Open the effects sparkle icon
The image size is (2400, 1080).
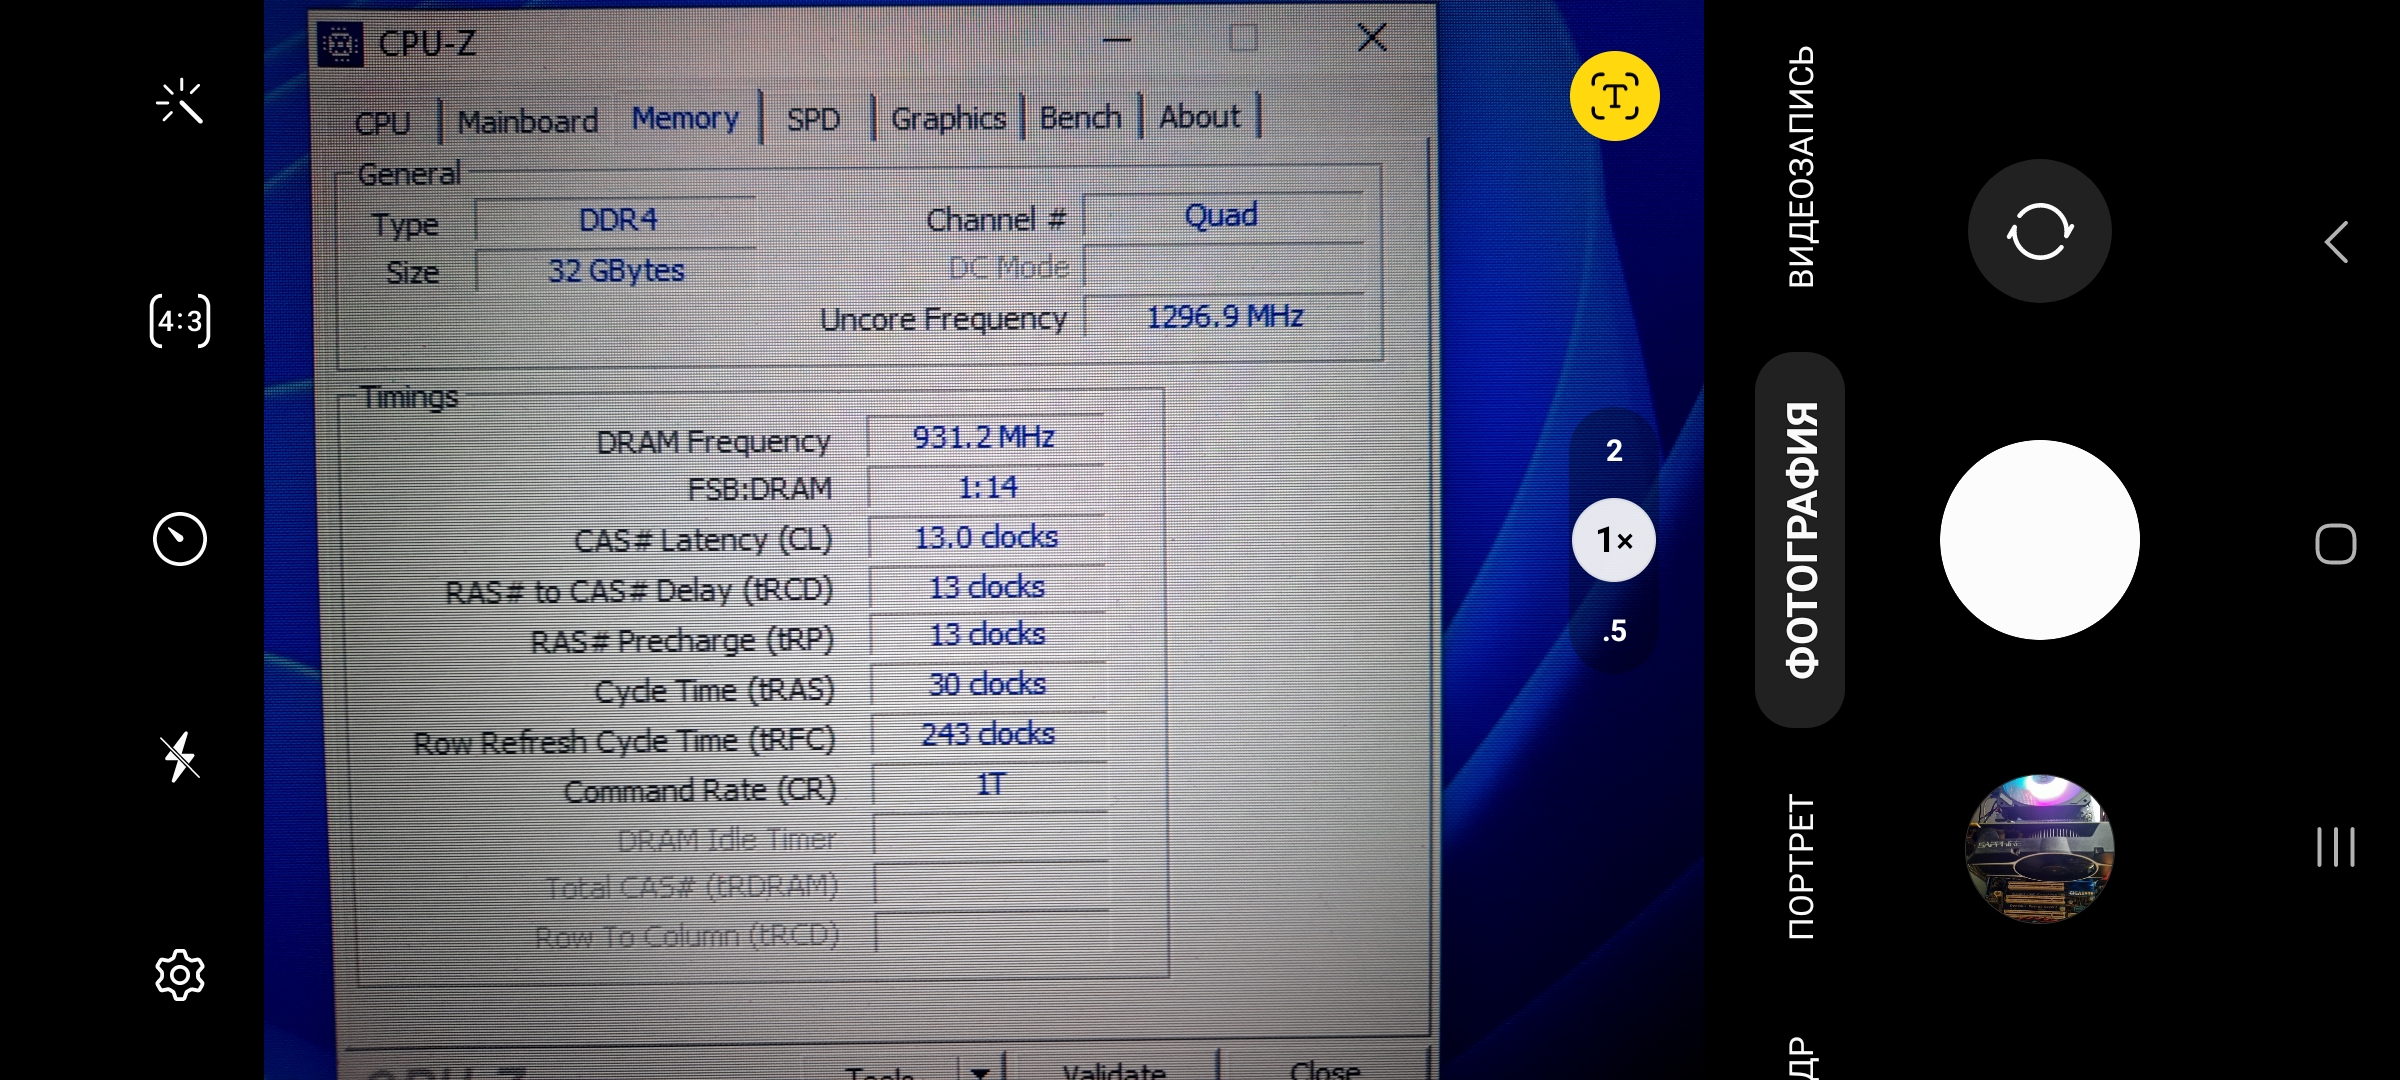(180, 102)
